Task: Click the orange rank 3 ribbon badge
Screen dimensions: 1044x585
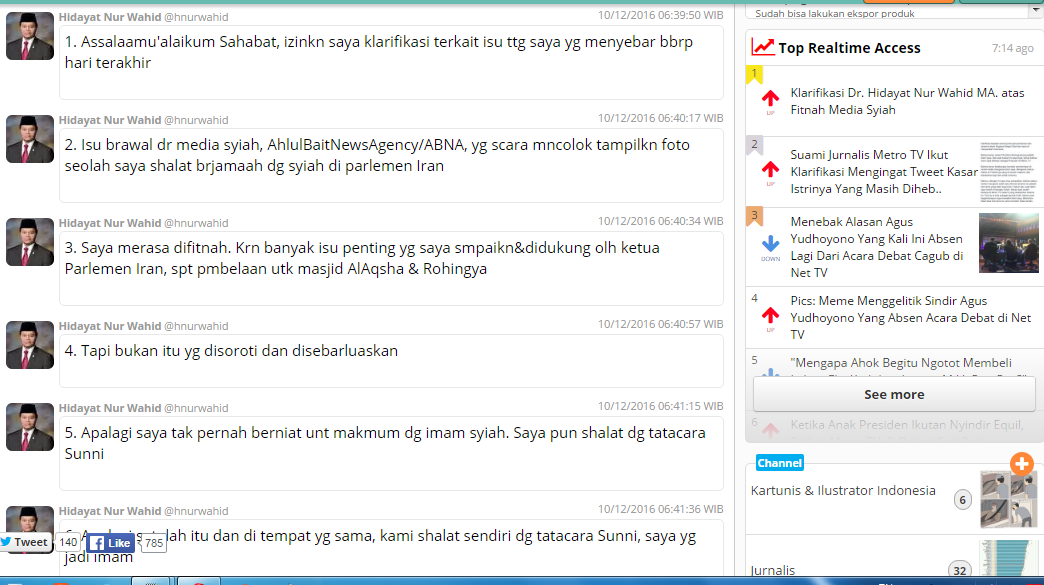Action: click(756, 216)
